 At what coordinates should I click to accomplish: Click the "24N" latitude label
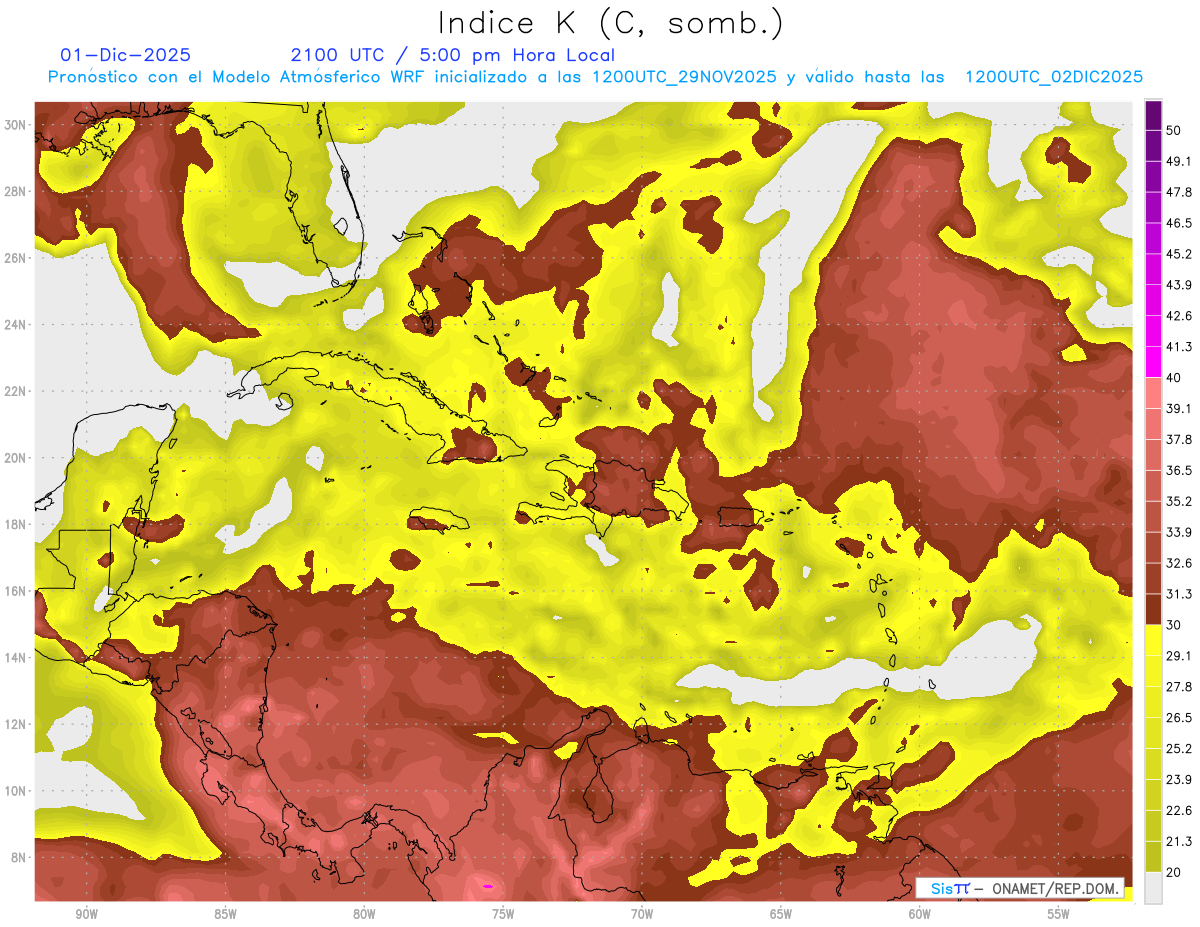coord(17,325)
